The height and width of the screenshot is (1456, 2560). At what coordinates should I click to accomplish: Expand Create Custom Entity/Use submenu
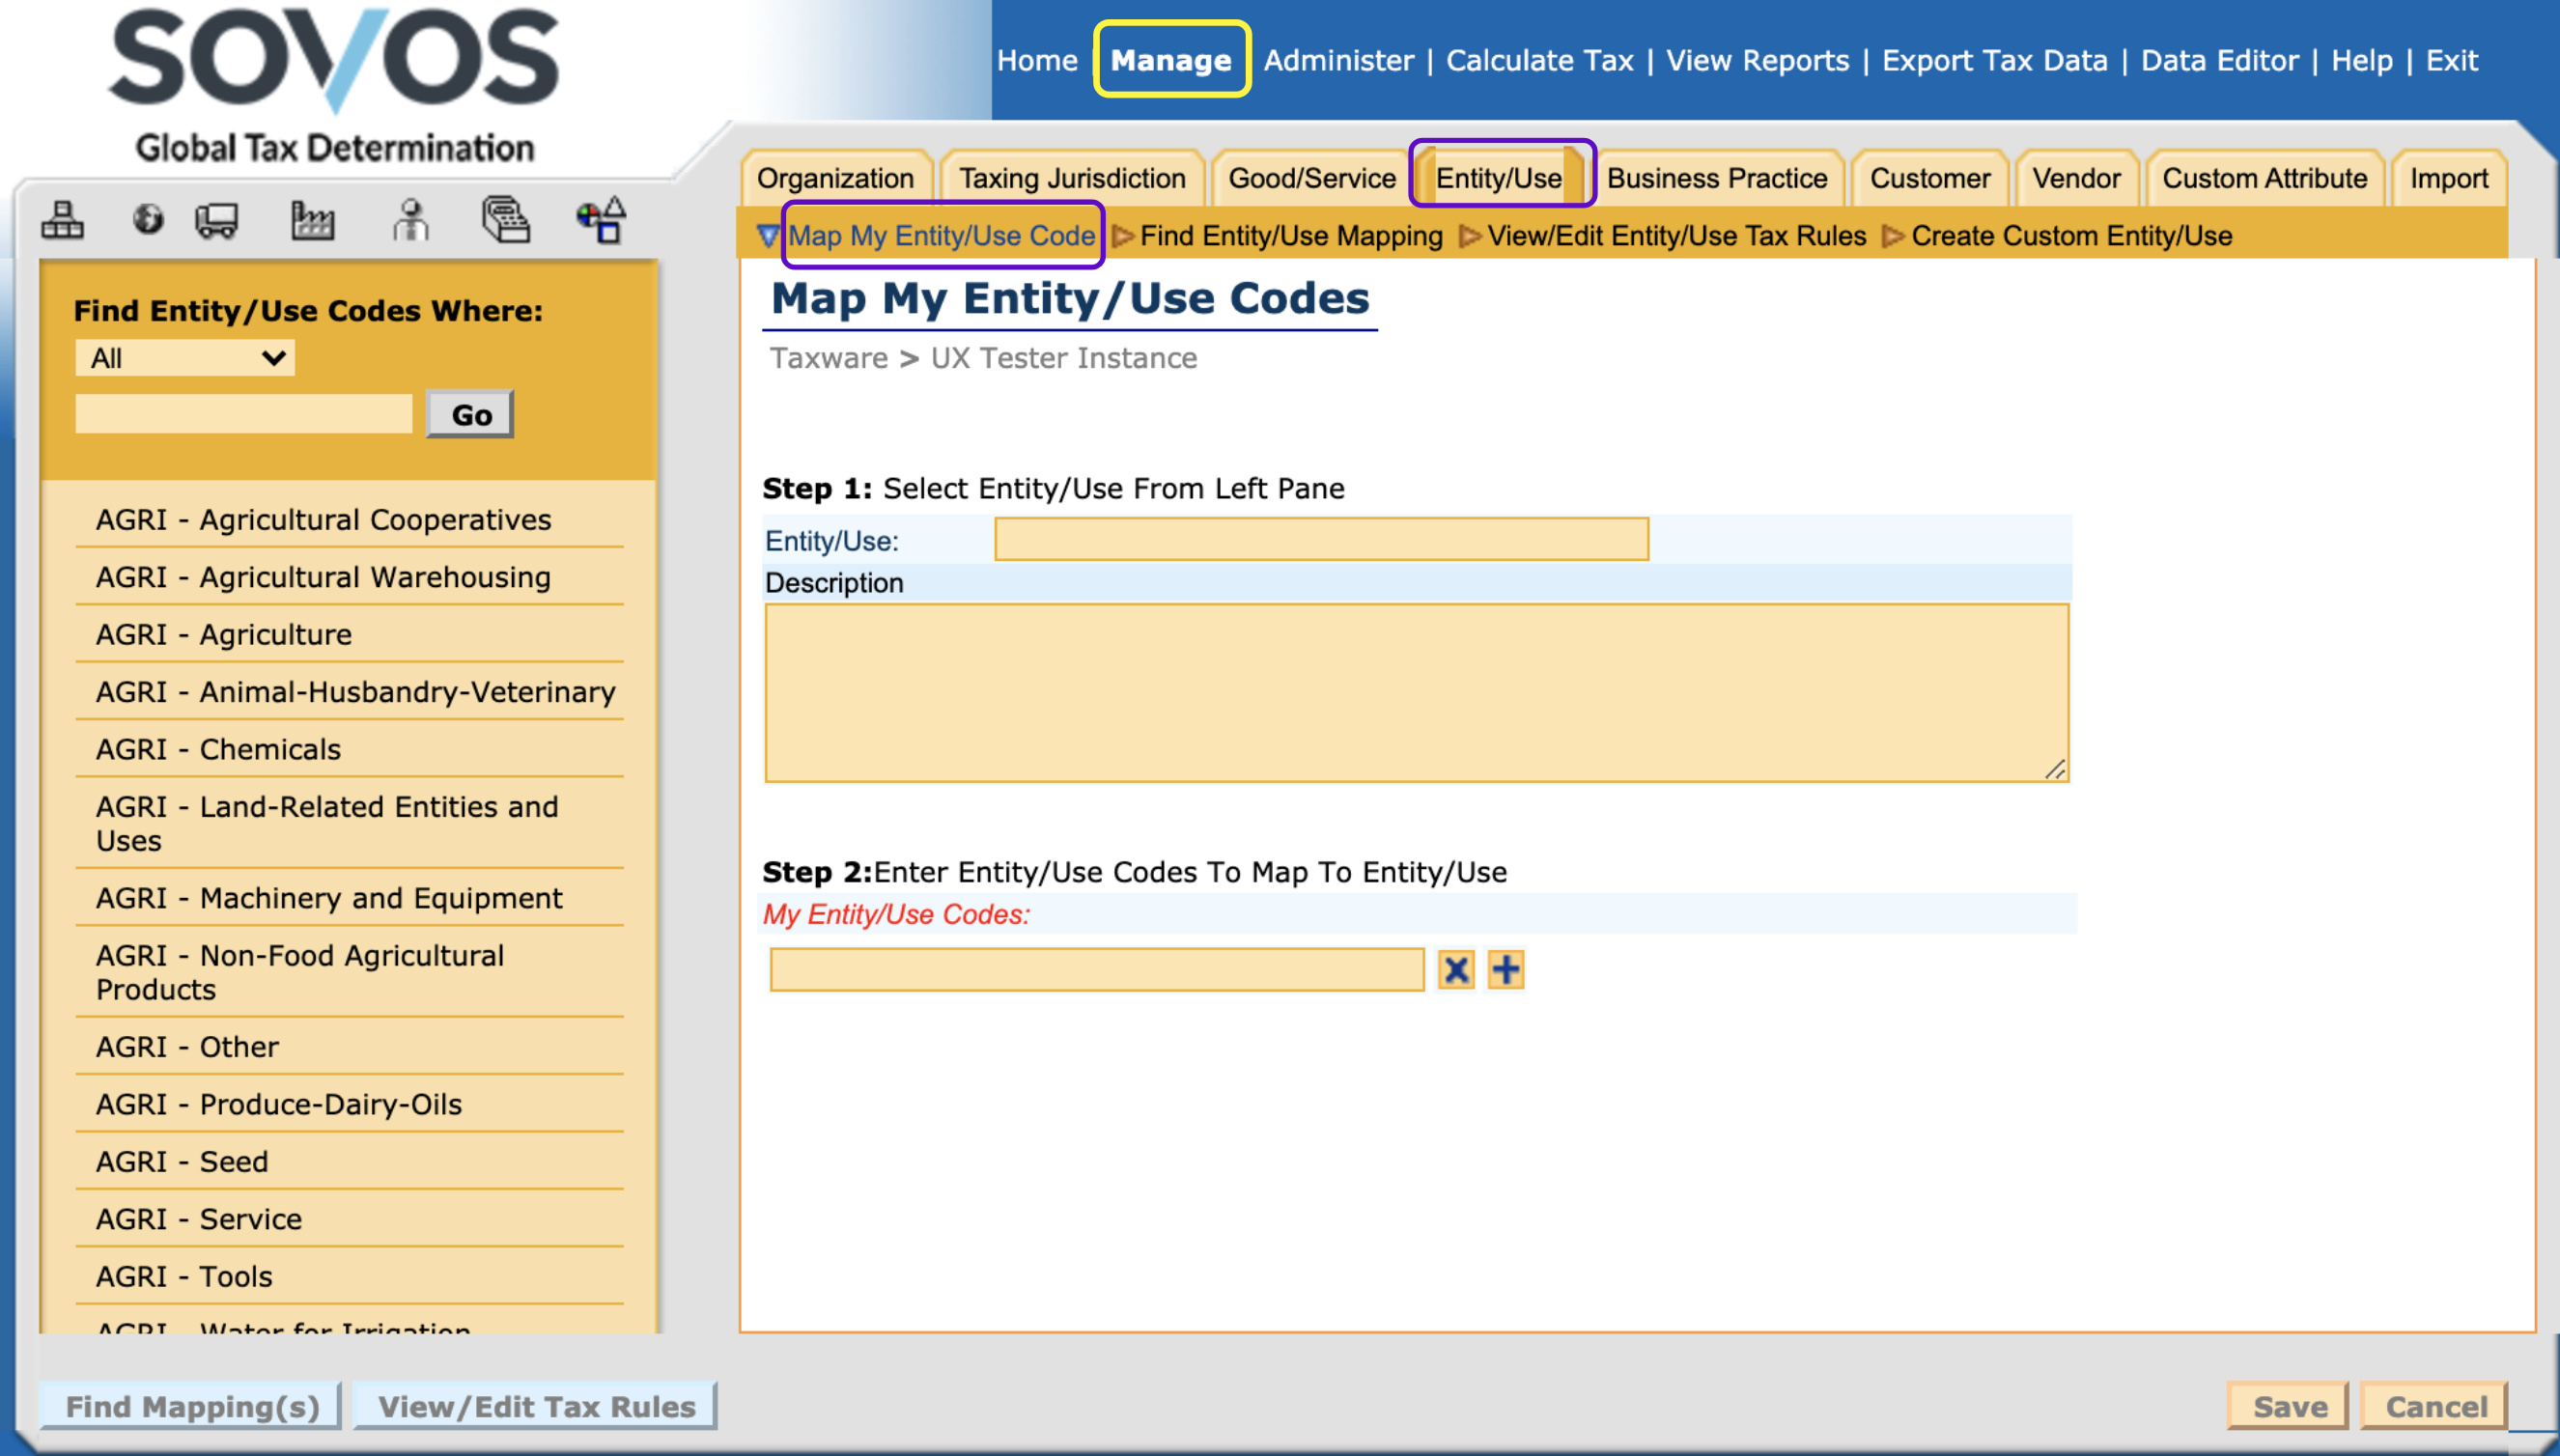point(2070,236)
